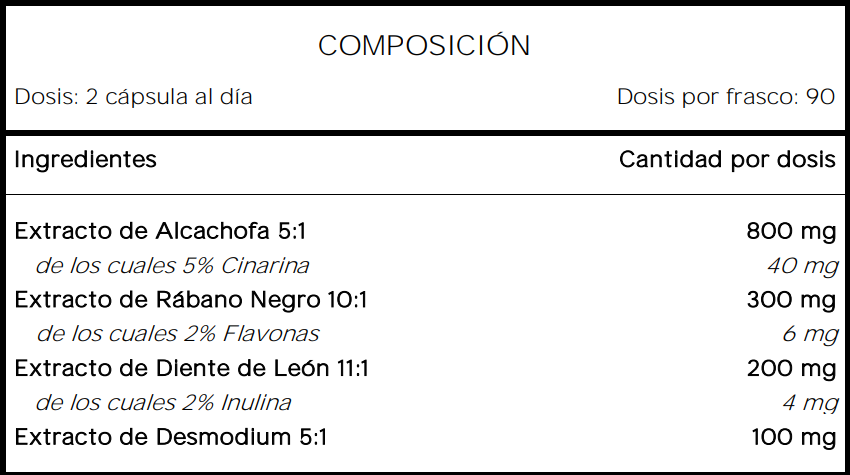This screenshot has height=475, width=850.
Task: Select the Extracto de Desmodium 5:1 row
Action: [x=171, y=437]
